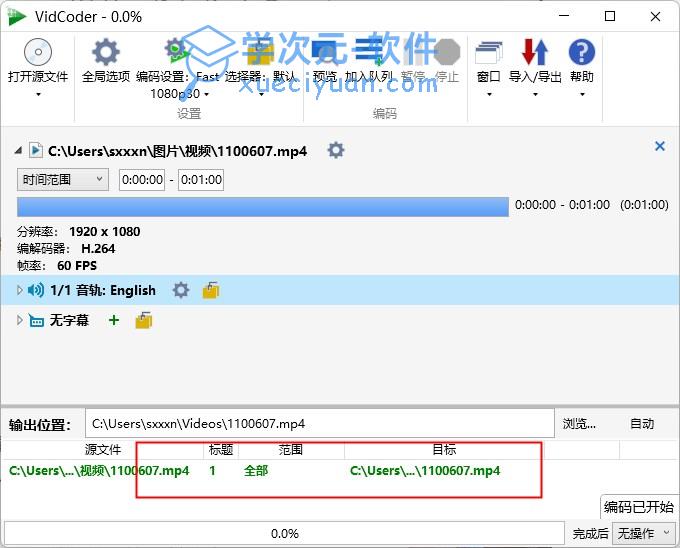Sort queue by destination column
680x548 pixels.
point(444,450)
